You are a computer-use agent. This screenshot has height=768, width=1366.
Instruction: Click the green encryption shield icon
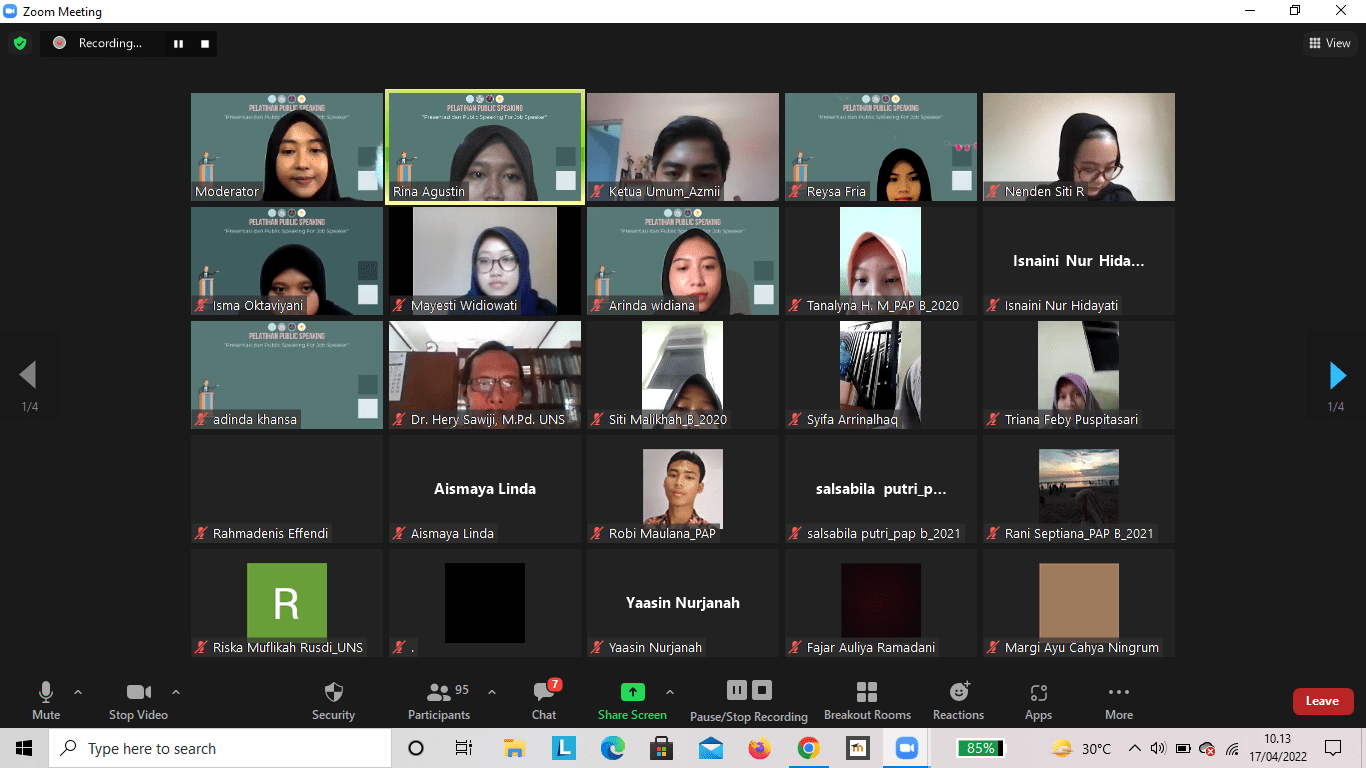click(x=19, y=43)
